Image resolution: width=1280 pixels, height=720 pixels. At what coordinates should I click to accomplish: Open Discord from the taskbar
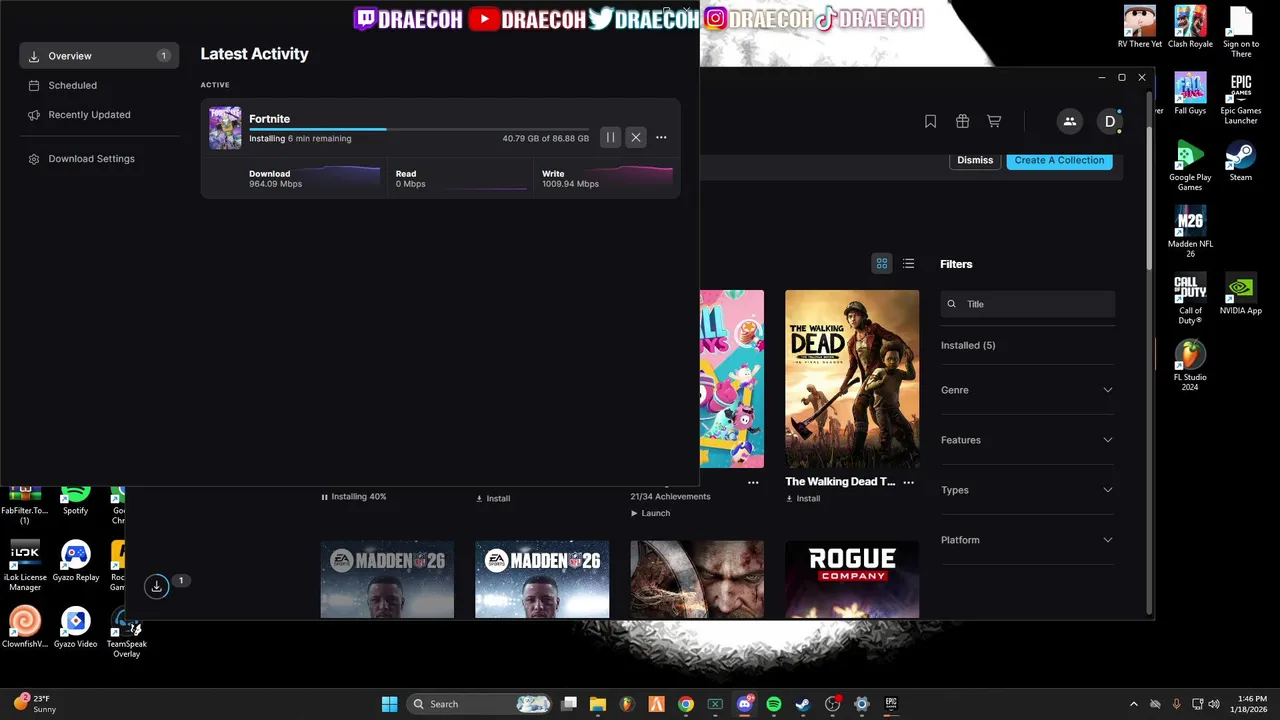744,704
